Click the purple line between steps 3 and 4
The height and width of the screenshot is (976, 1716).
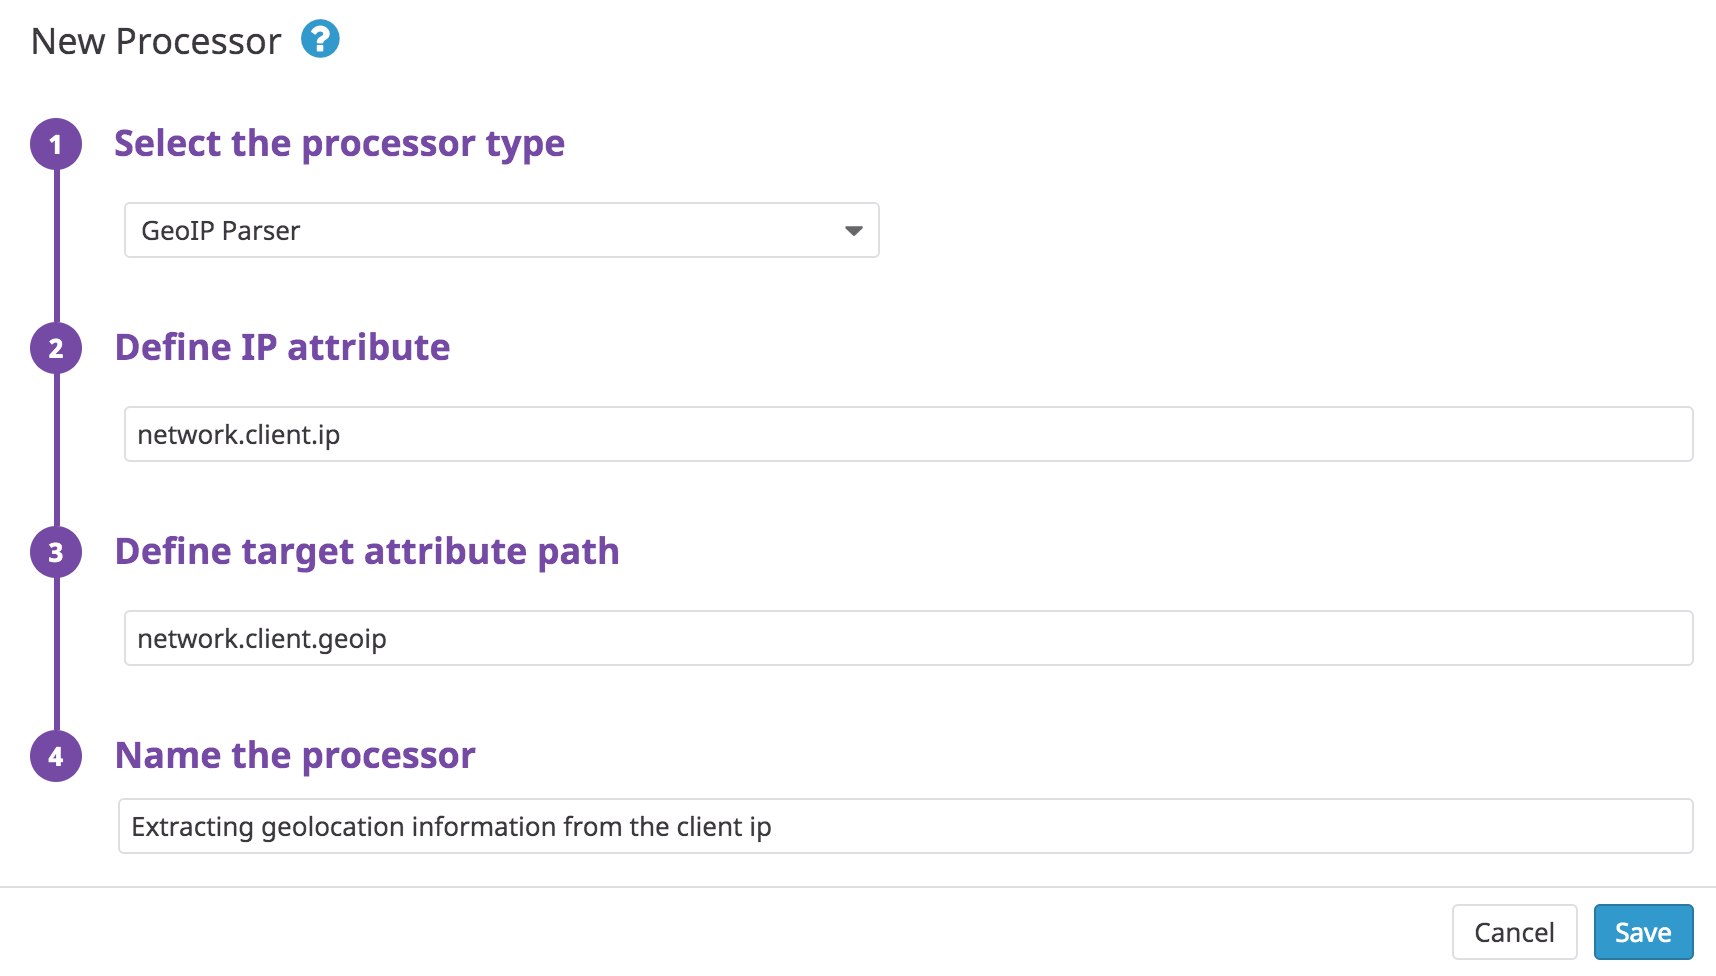pos(57,654)
